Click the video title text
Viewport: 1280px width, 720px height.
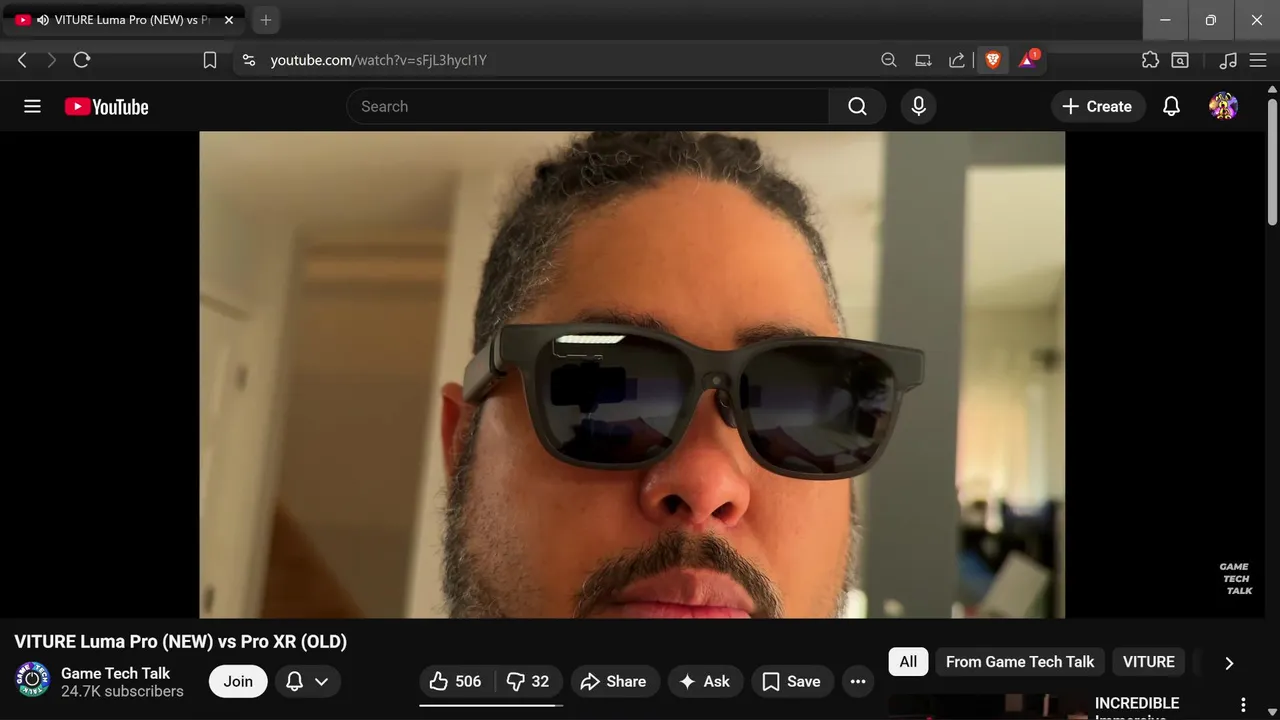180,641
